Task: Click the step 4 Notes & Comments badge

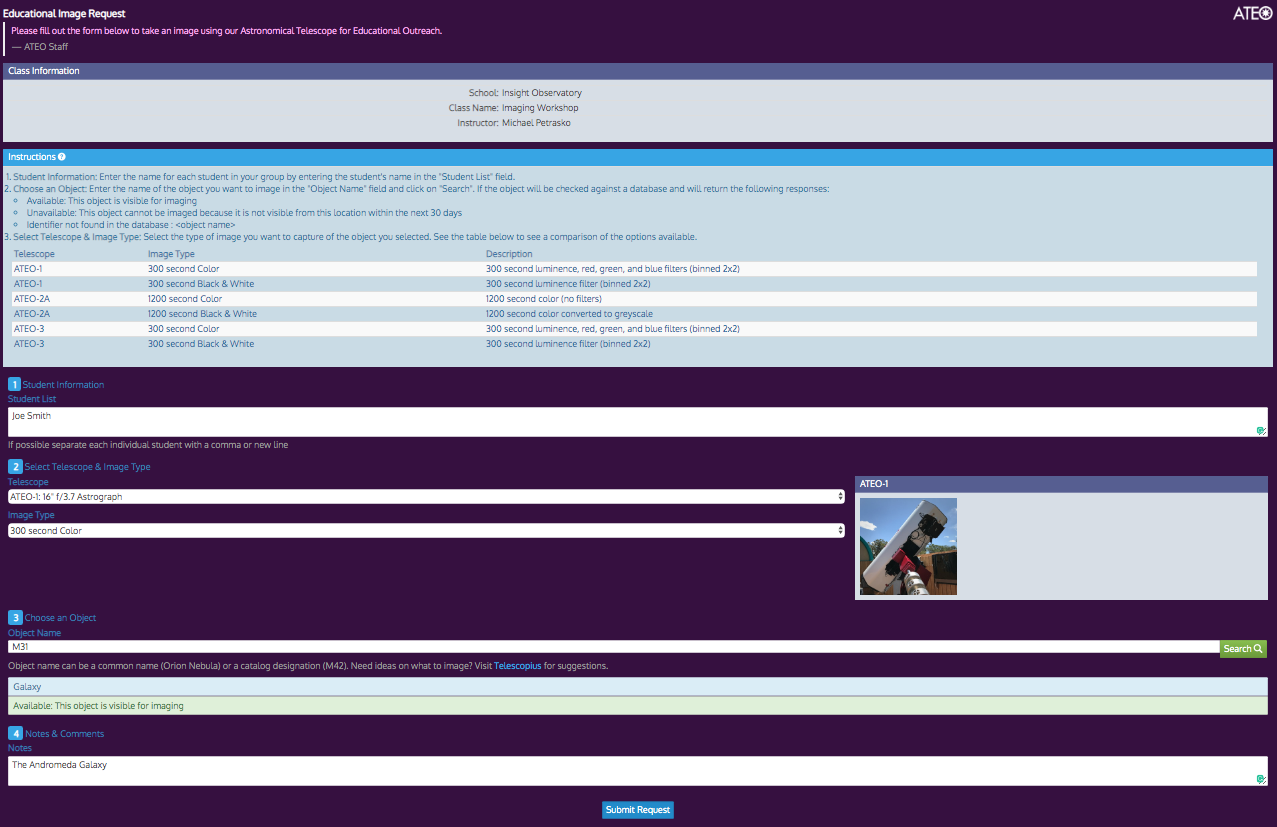Action: 14,733
